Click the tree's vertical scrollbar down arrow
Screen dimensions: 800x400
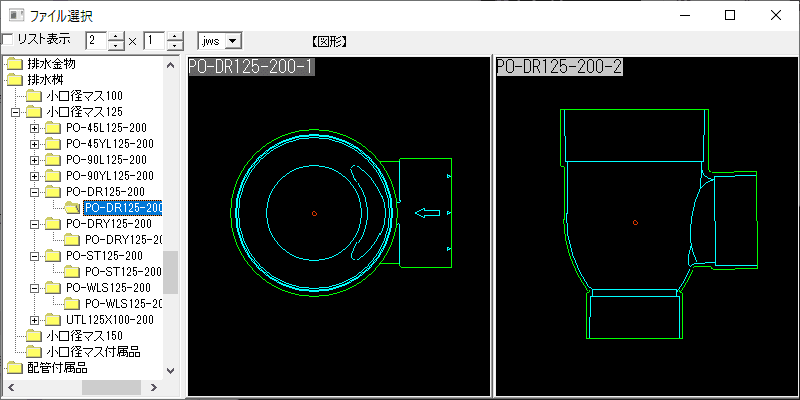coord(170,369)
